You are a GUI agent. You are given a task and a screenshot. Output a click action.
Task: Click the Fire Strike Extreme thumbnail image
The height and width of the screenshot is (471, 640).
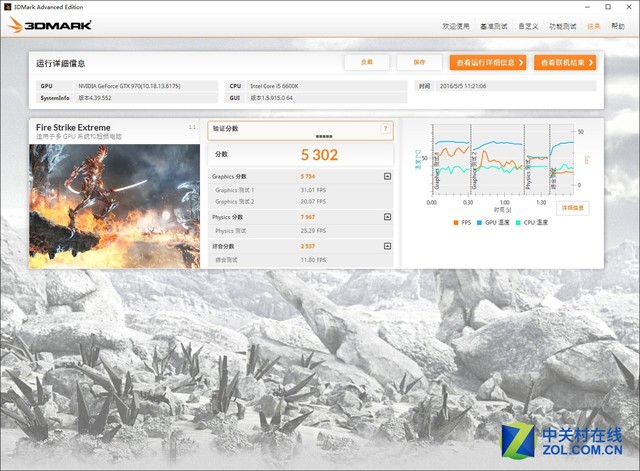click(x=114, y=204)
